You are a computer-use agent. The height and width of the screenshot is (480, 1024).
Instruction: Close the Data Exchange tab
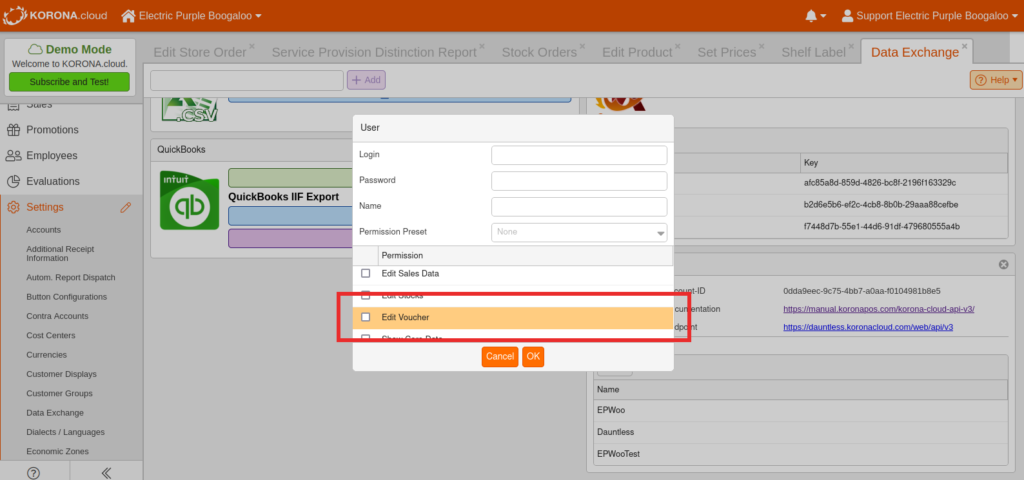coord(965,46)
